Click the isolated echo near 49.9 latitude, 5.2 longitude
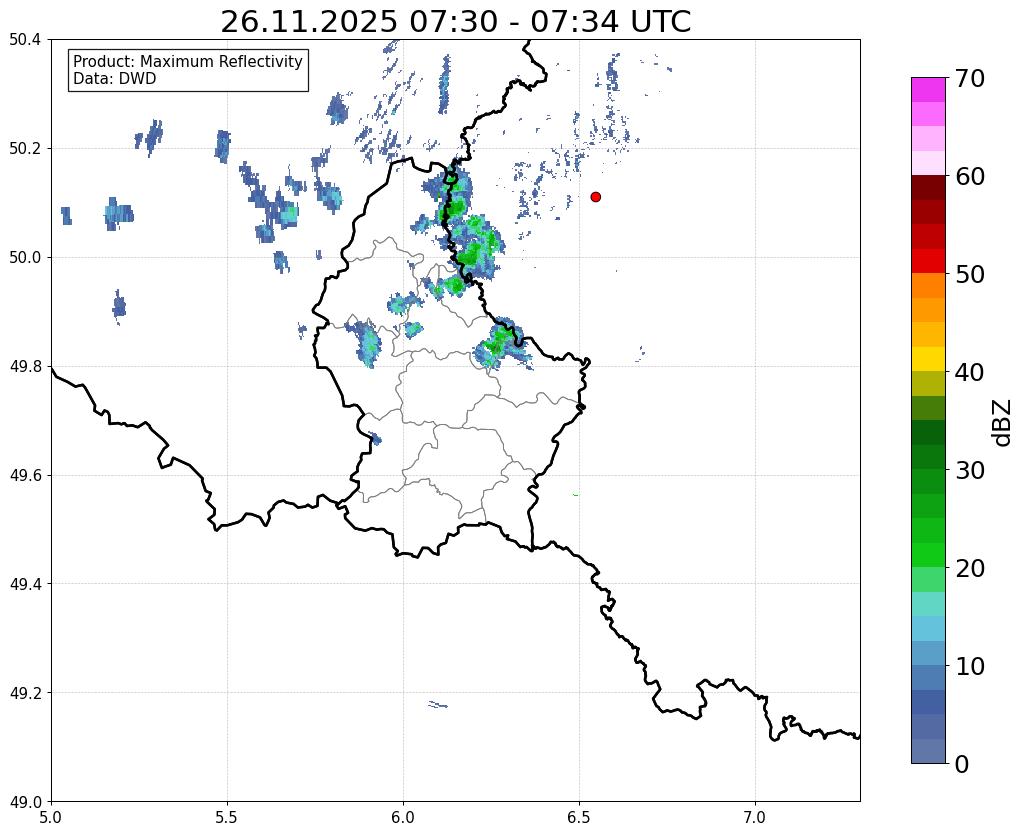Viewport: 1023px width, 834px height. click(x=119, y=306)
